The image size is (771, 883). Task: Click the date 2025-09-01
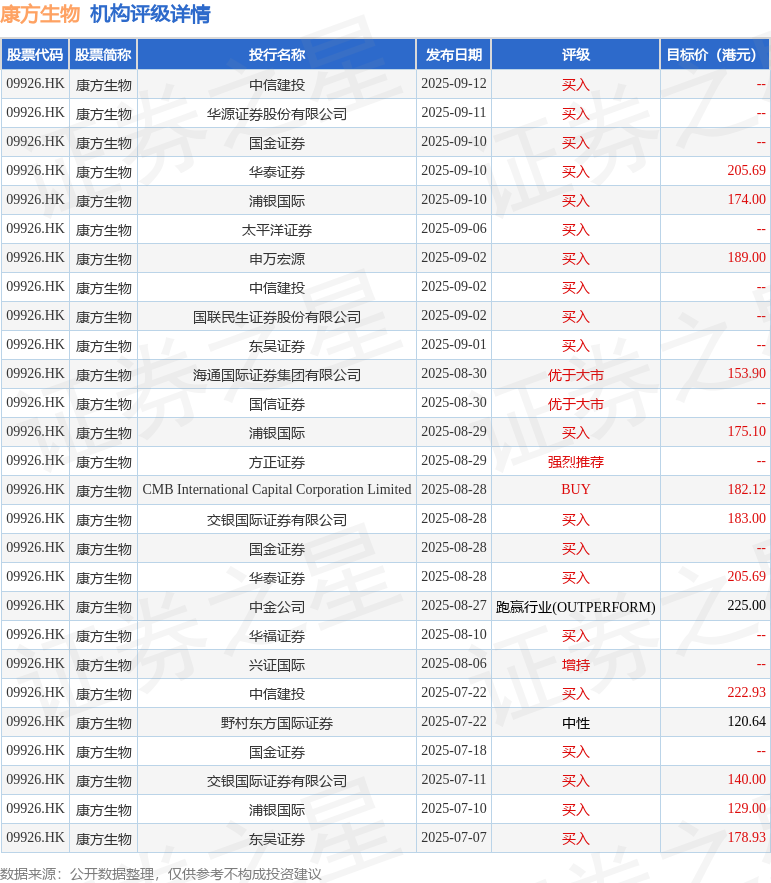454,345
